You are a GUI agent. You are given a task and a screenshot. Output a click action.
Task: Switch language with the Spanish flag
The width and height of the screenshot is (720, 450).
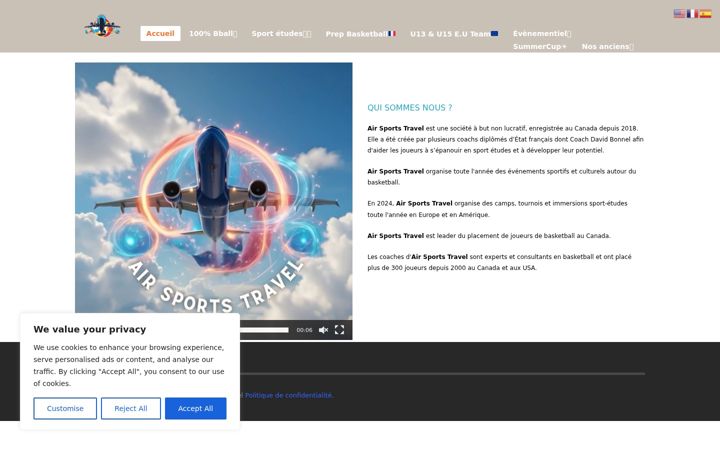[706, 14]
